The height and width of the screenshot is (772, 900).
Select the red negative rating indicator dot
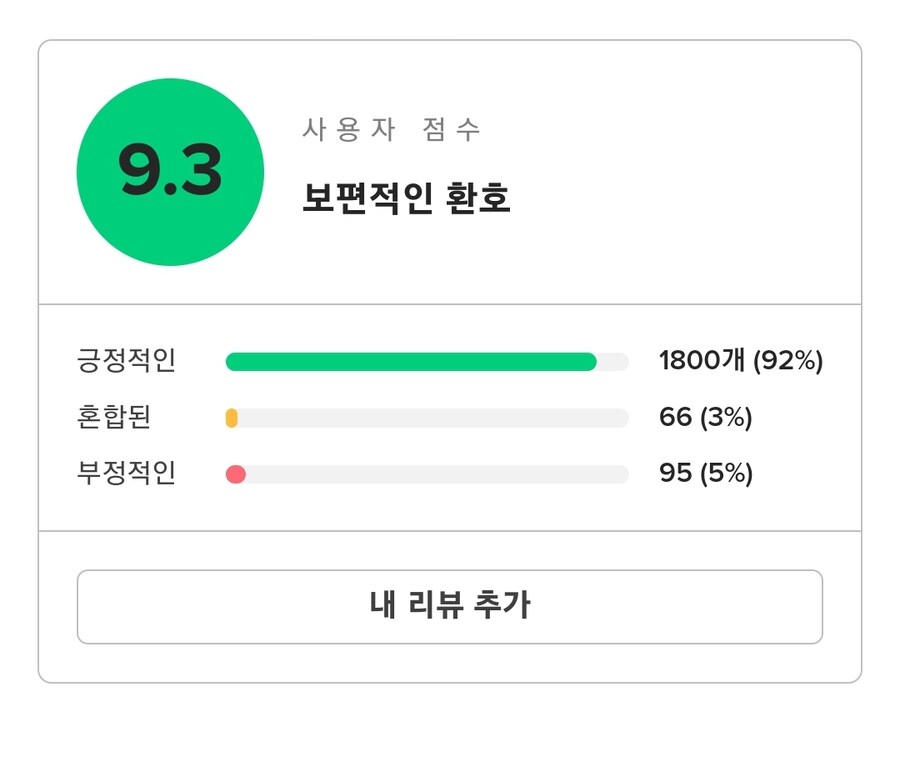click(x=236, y=473)
